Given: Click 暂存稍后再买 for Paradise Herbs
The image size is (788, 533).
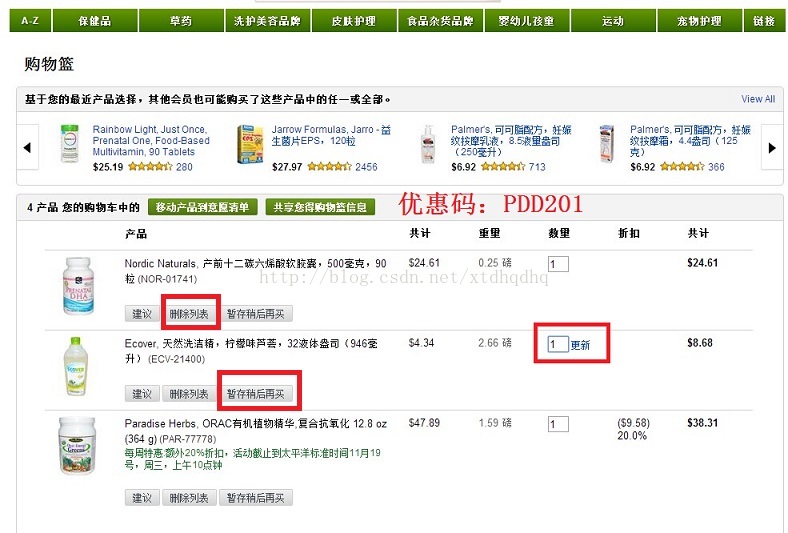Looking at the screenshot, I should pos(256,498).
